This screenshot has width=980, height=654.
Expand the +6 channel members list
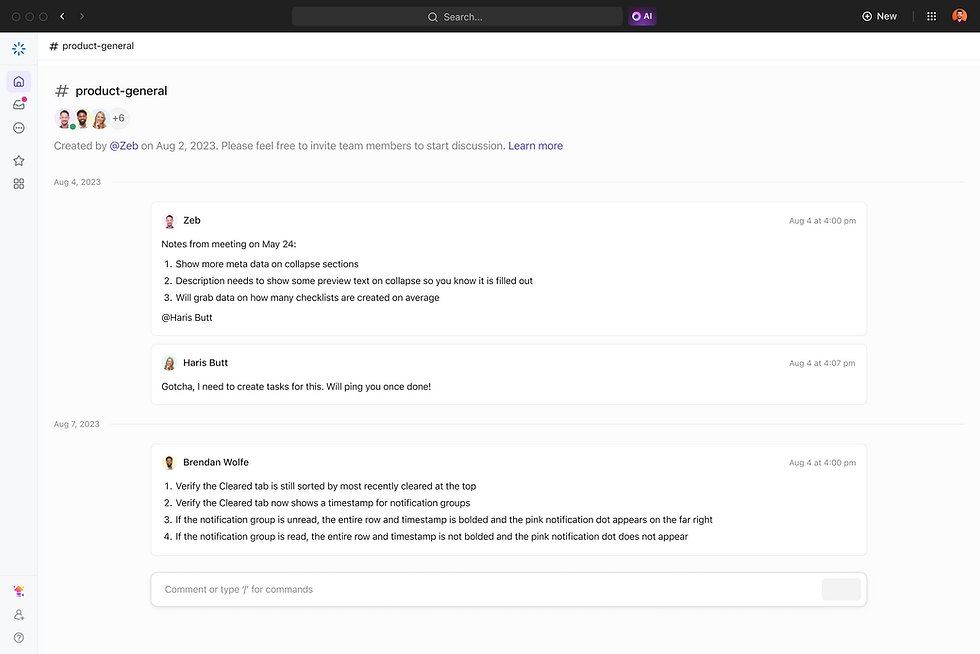[118, 117]
